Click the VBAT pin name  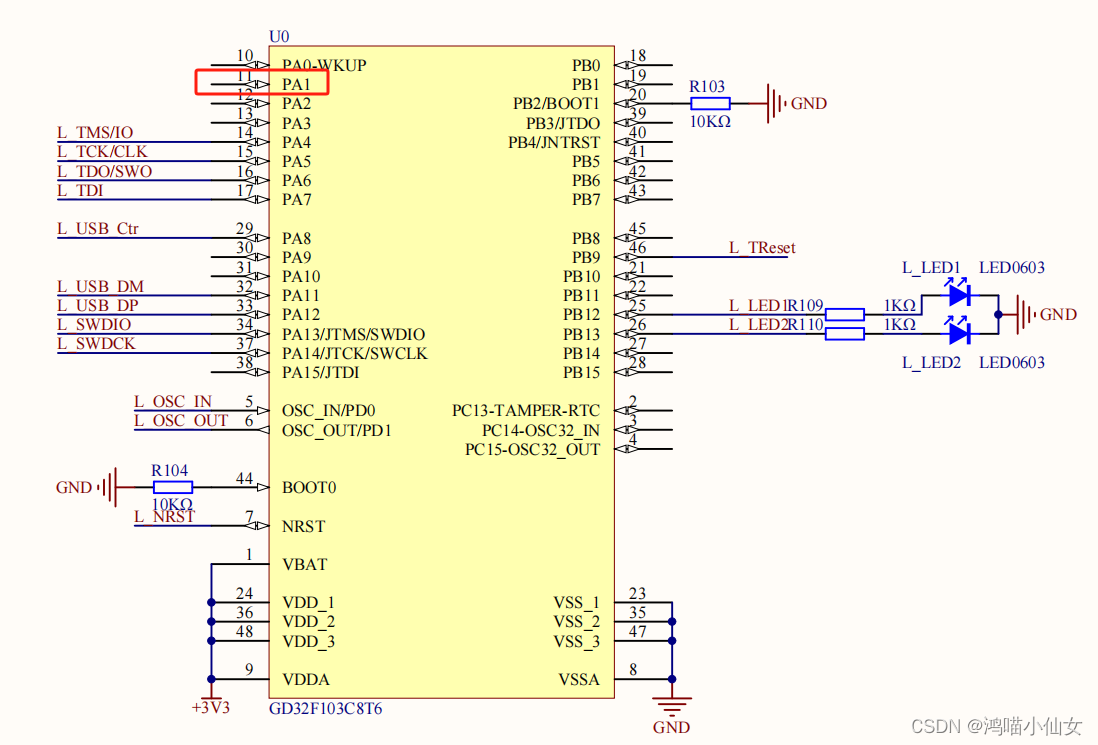click(x=305, y=564)
